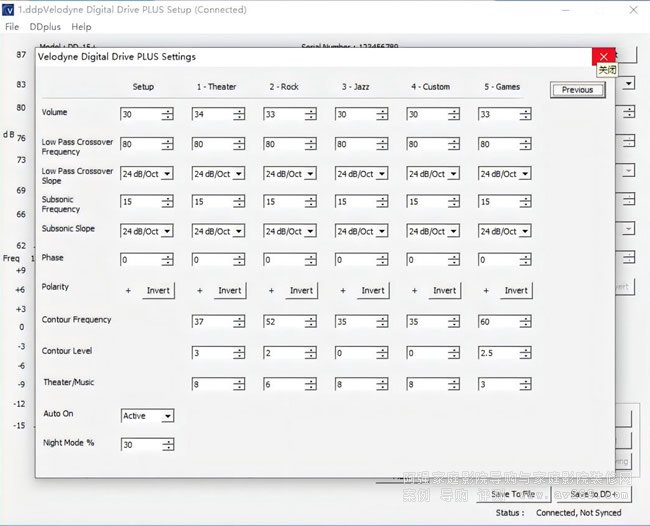Invert polarity for the Setup column
This screenshot has width=650, height=526.
(x=158, y=291)
